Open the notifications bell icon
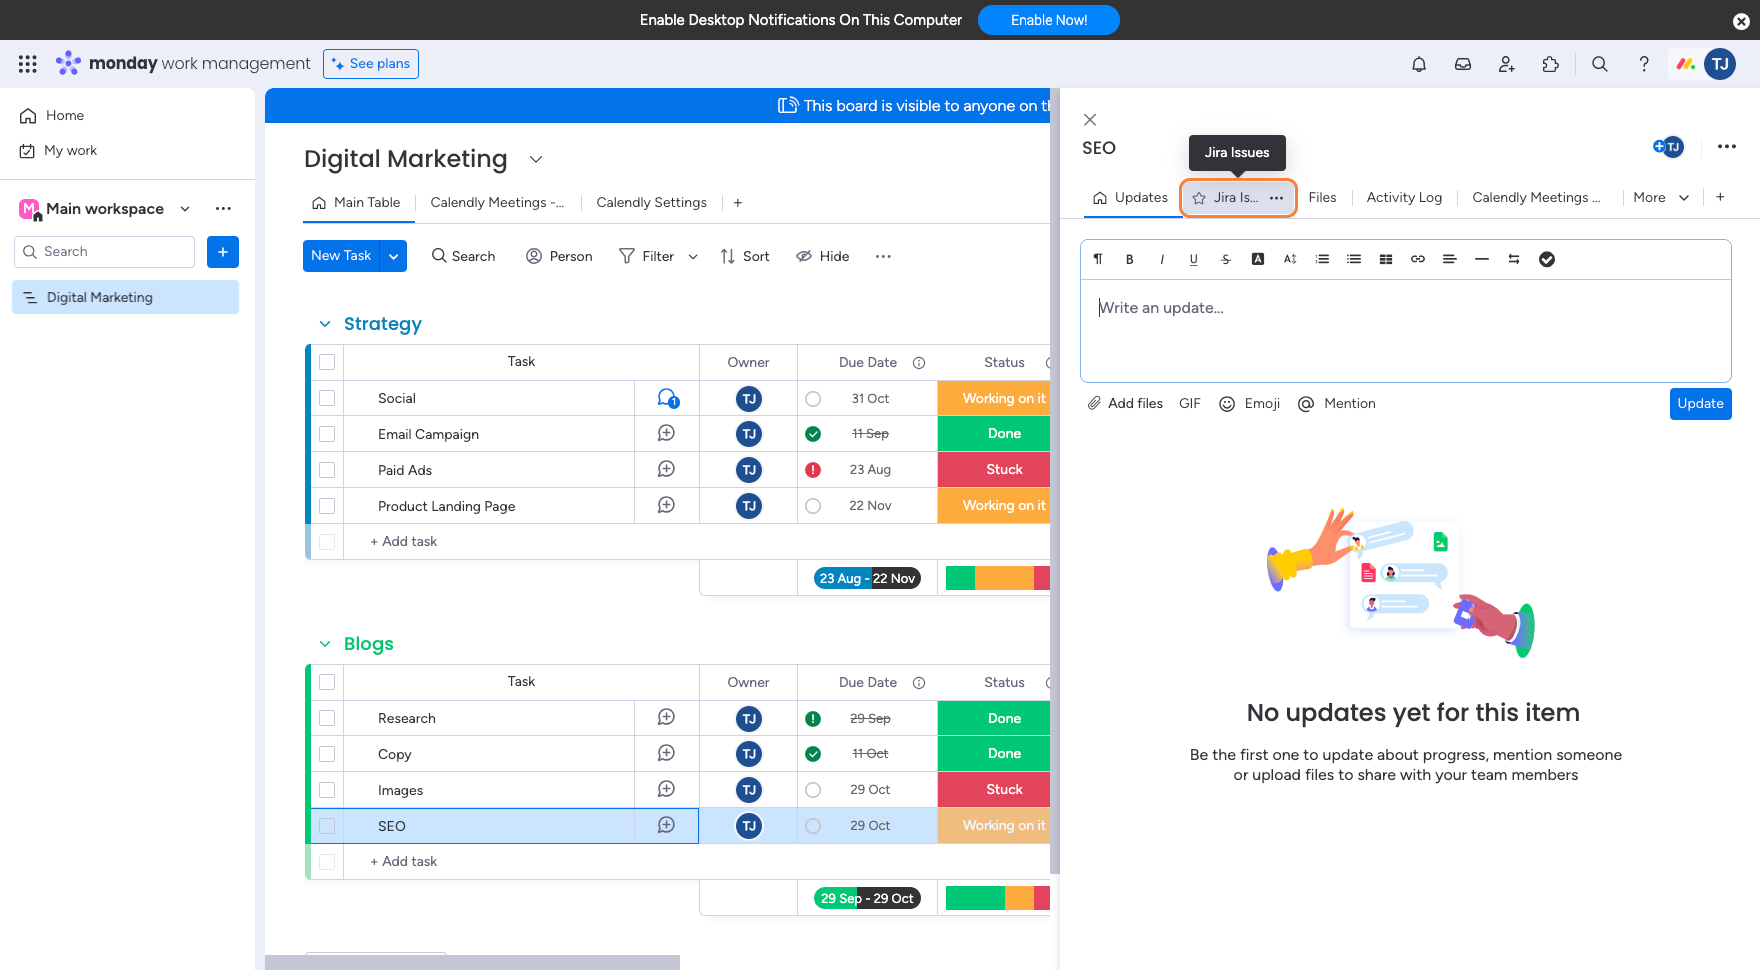The image size is (1760, 970). 1418,64
